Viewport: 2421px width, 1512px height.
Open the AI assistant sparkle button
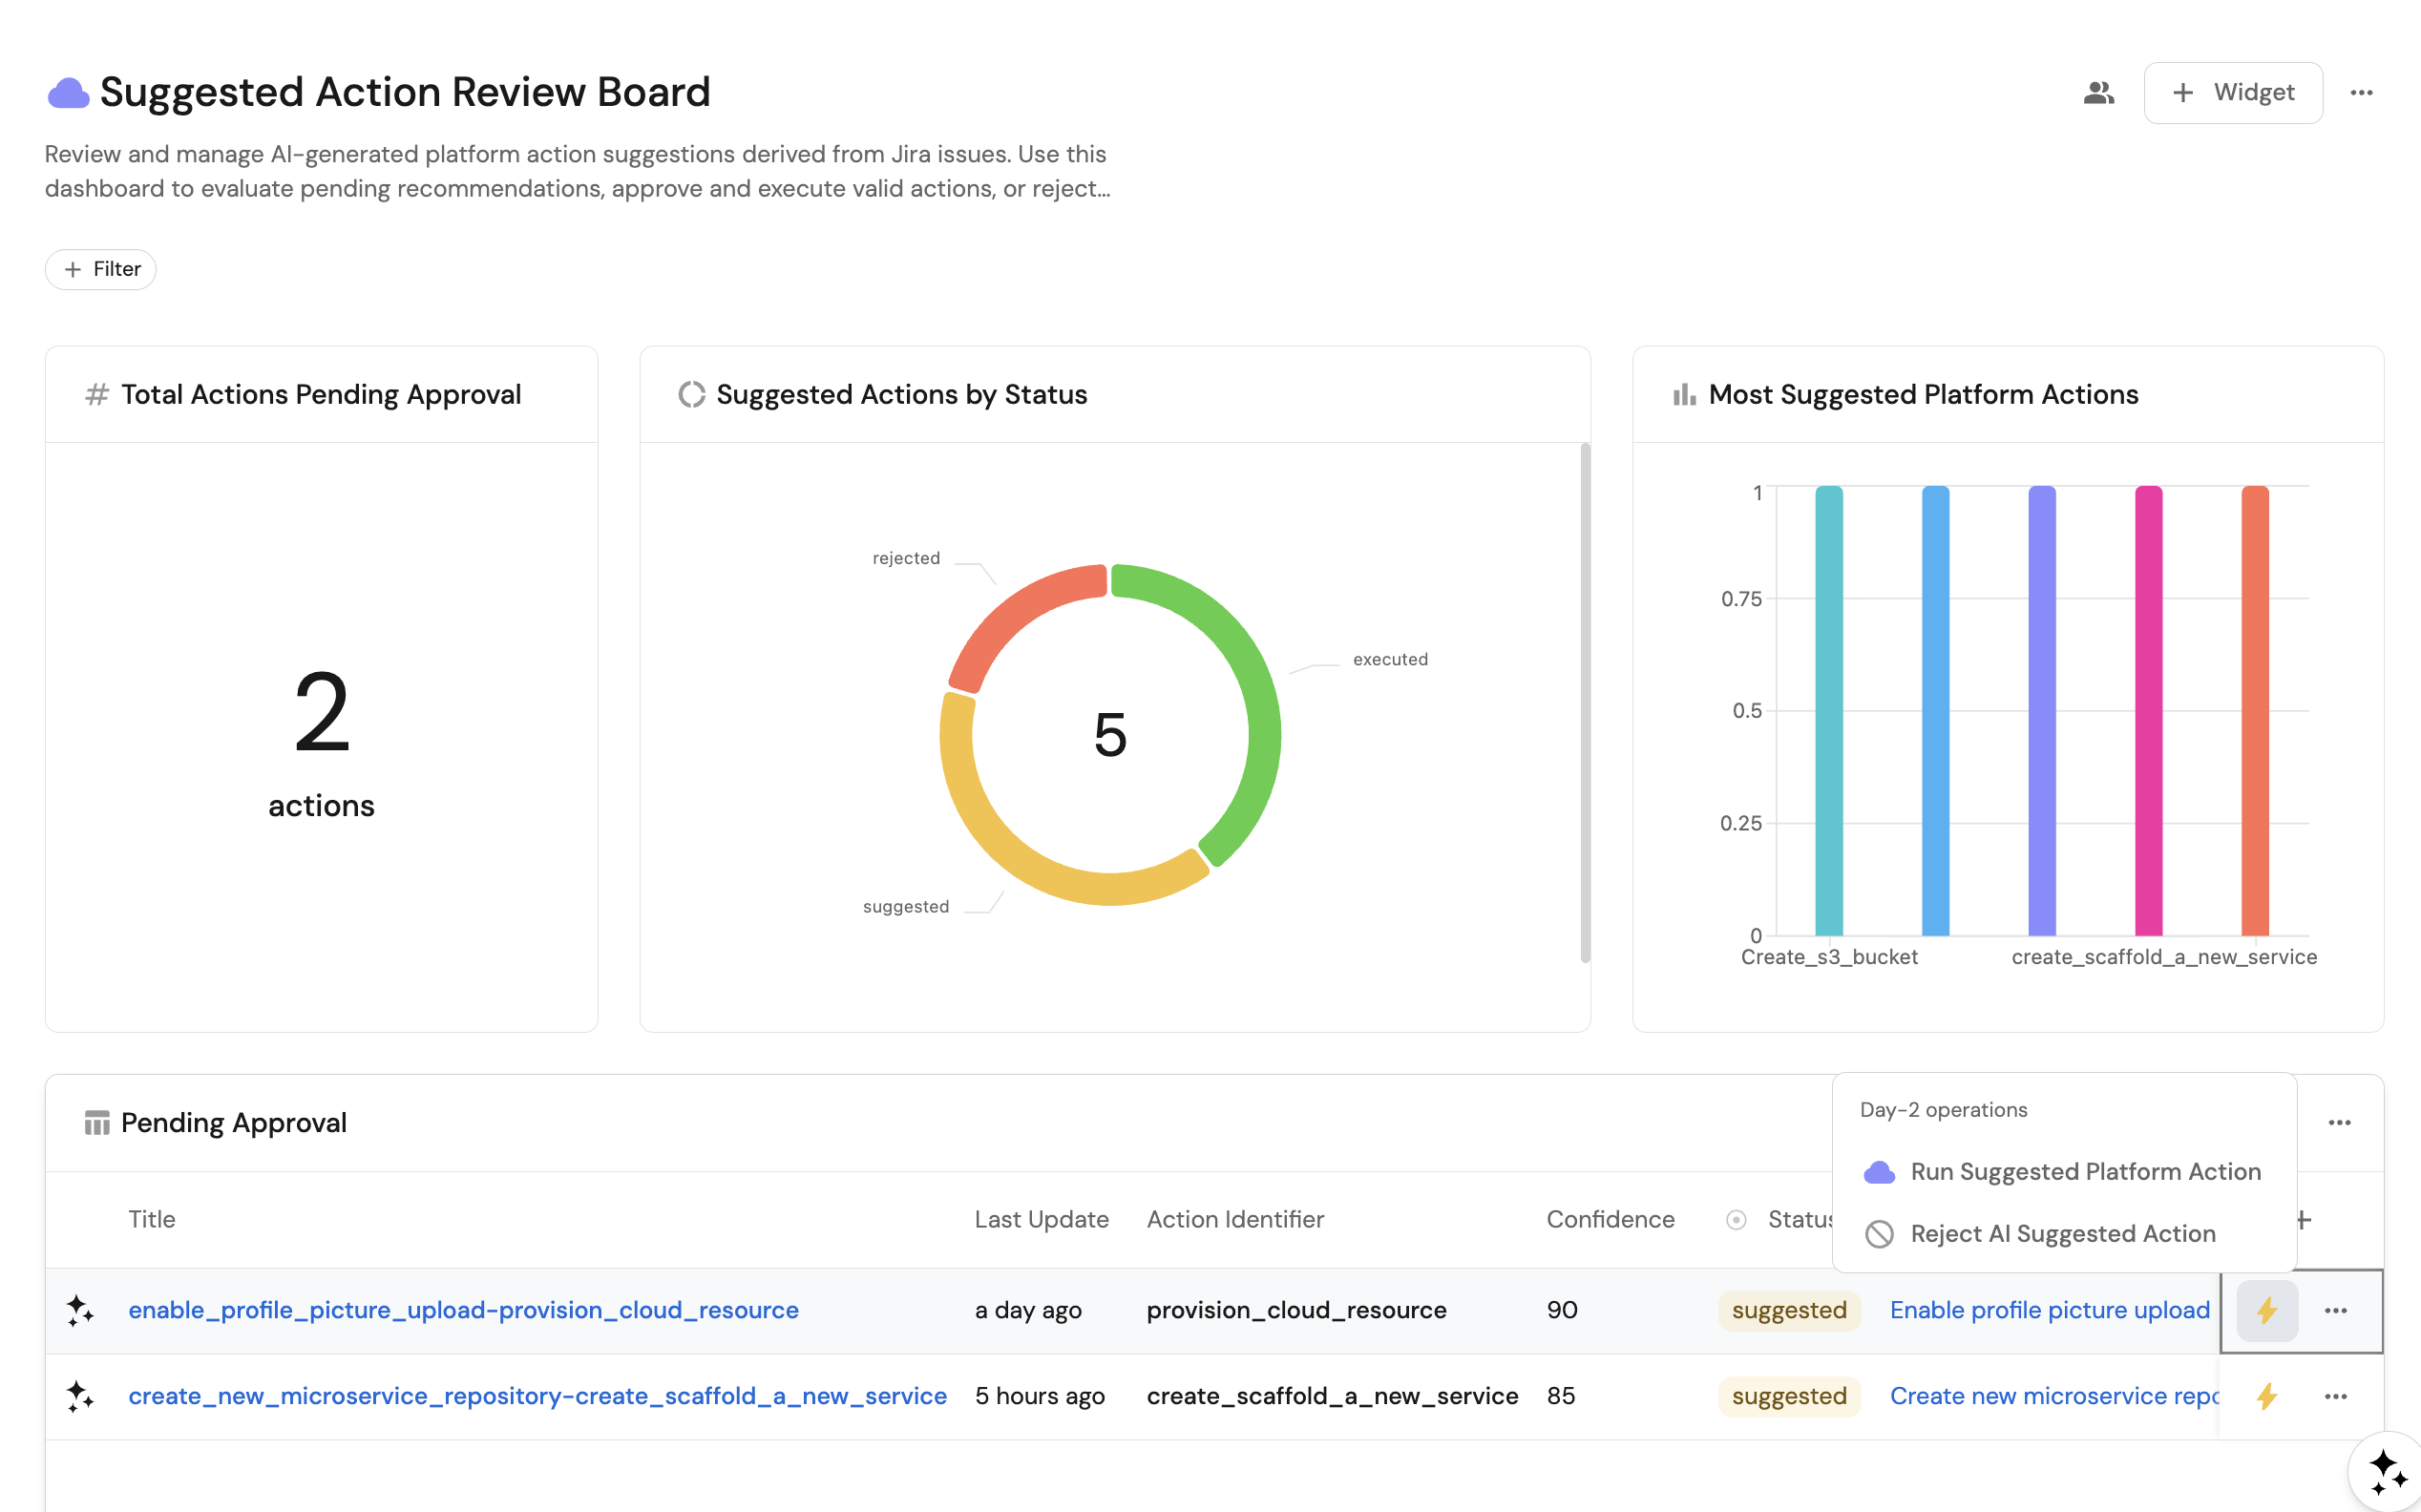(2386, 1470)
